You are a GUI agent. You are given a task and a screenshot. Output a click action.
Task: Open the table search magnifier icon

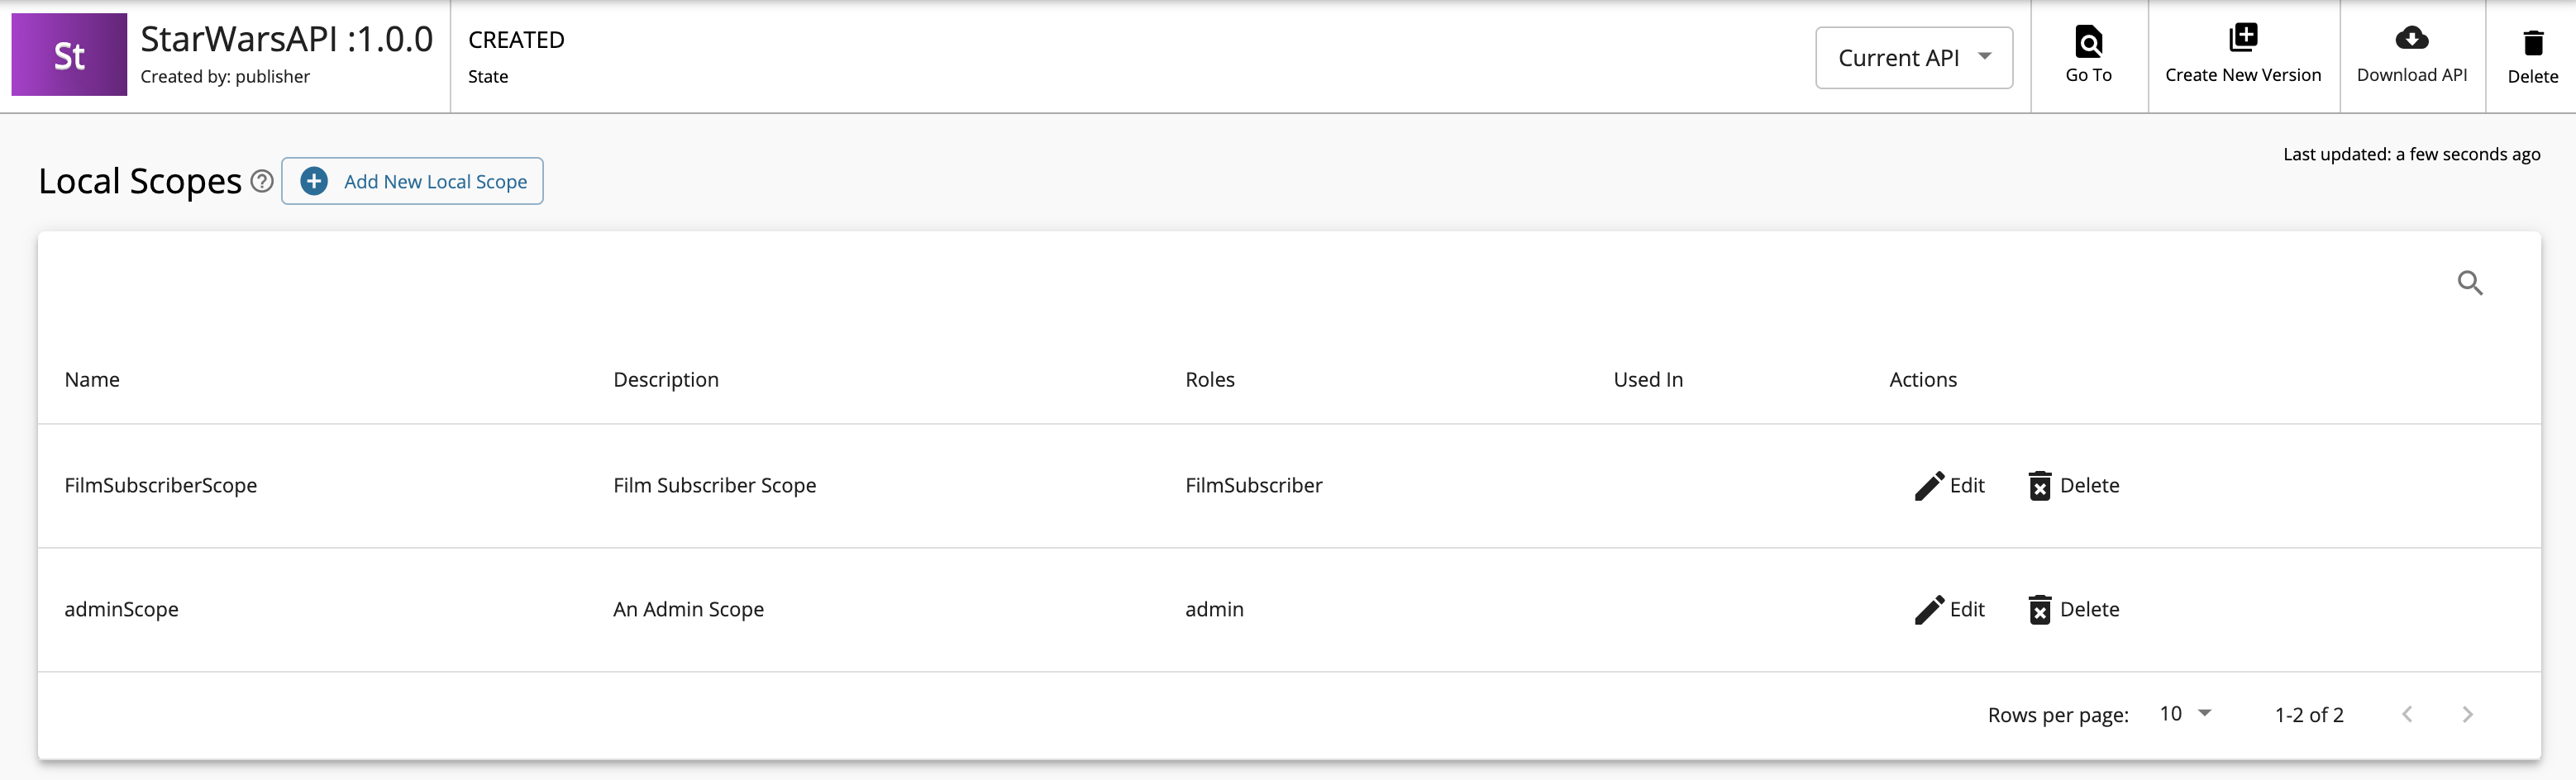pos(2469,283)
